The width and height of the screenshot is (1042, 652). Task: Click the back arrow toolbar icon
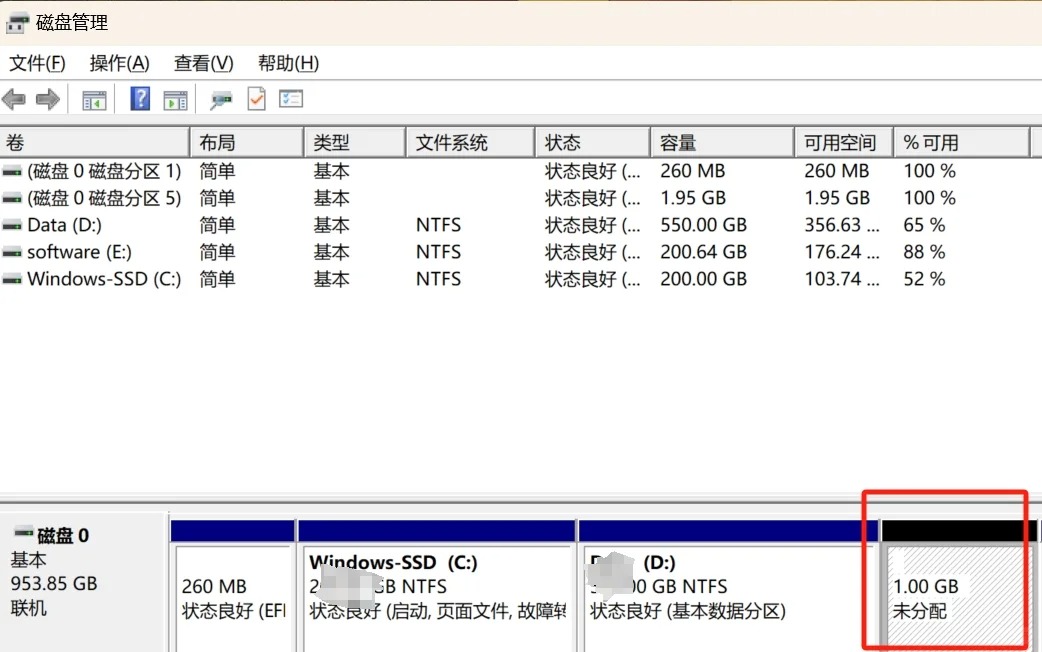14,99
